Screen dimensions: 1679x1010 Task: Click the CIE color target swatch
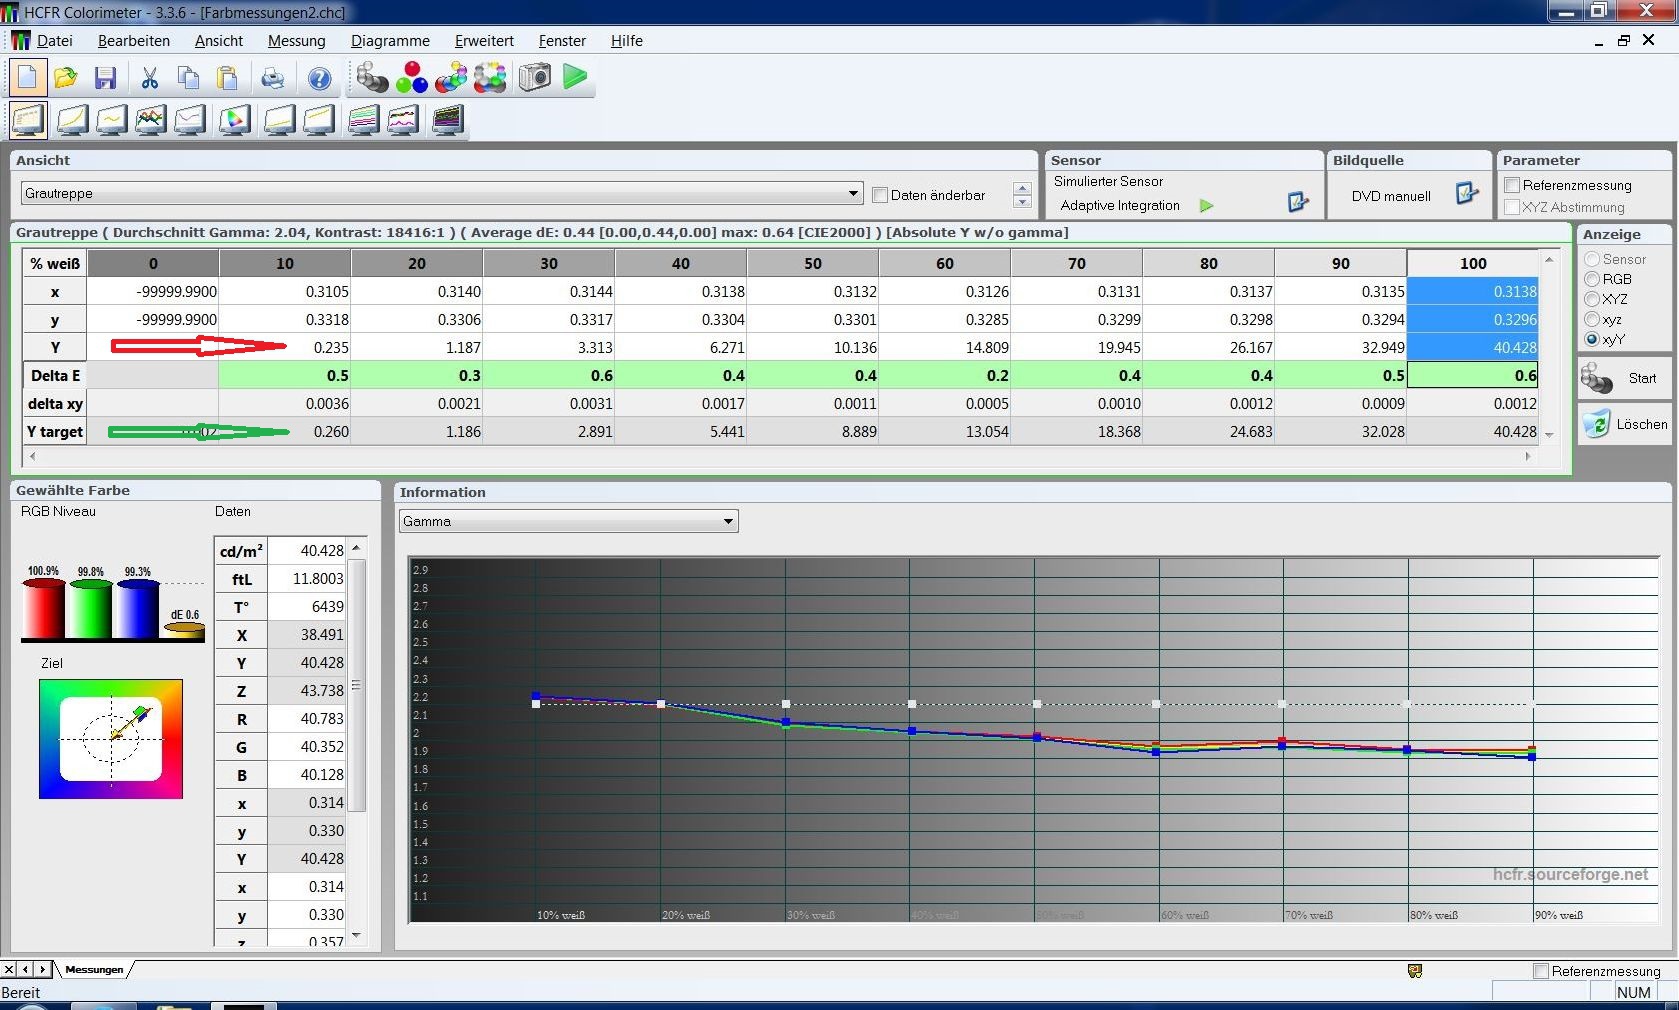pyautogui.click(x=111, y=739)
